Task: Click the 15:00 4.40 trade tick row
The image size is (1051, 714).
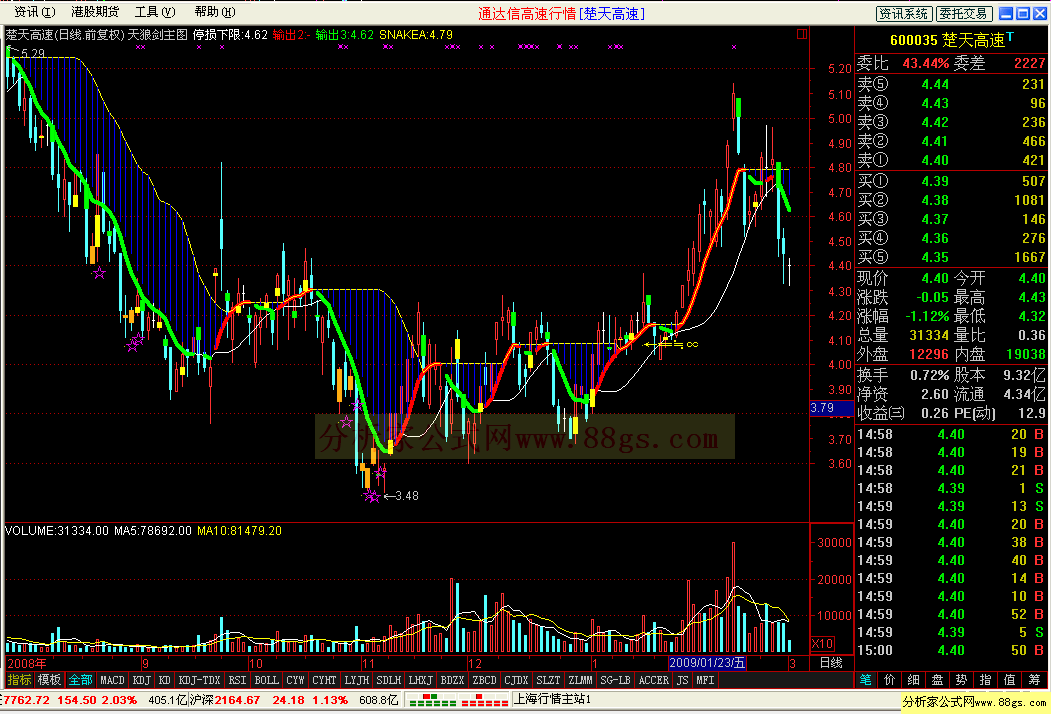Action: click(952, 650)
